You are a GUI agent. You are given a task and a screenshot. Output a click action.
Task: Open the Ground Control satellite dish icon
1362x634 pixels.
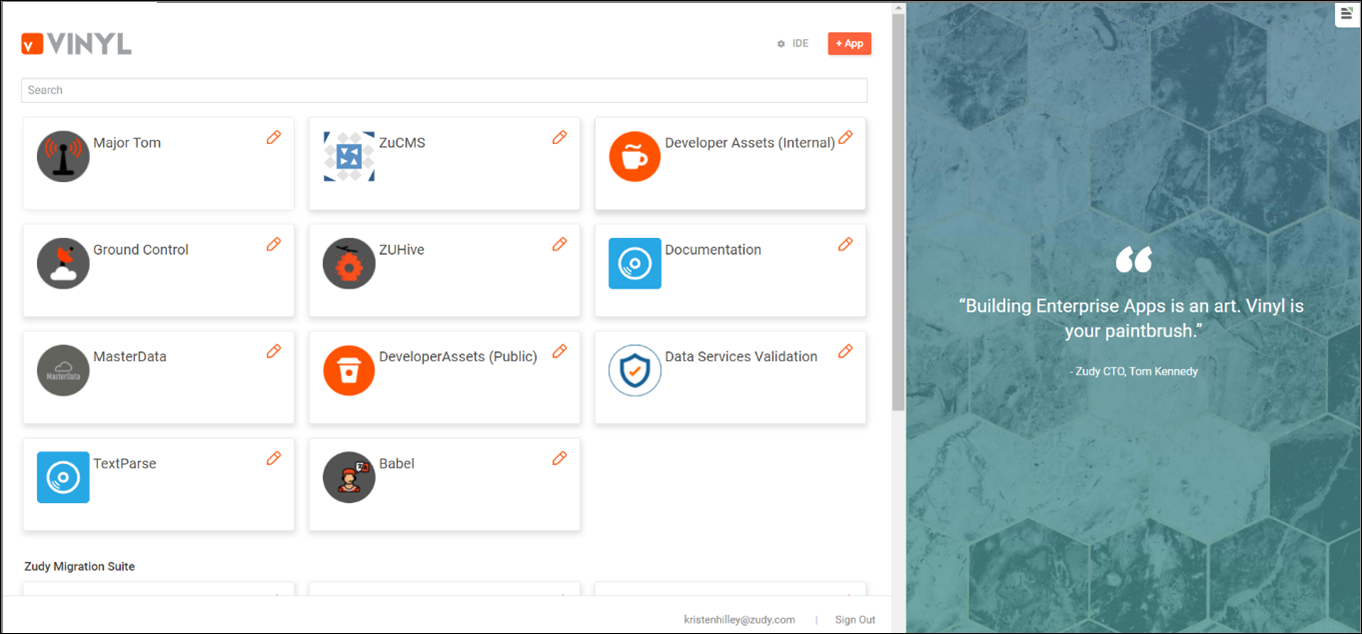tap(63, 264)
